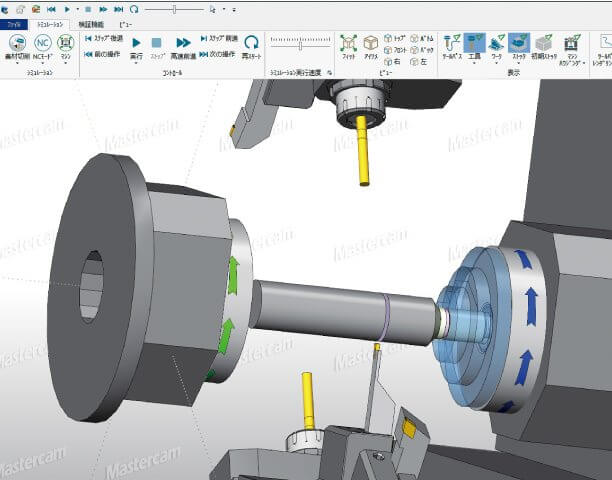Click the simulation speed slider in ribbon

pos(300,45)
